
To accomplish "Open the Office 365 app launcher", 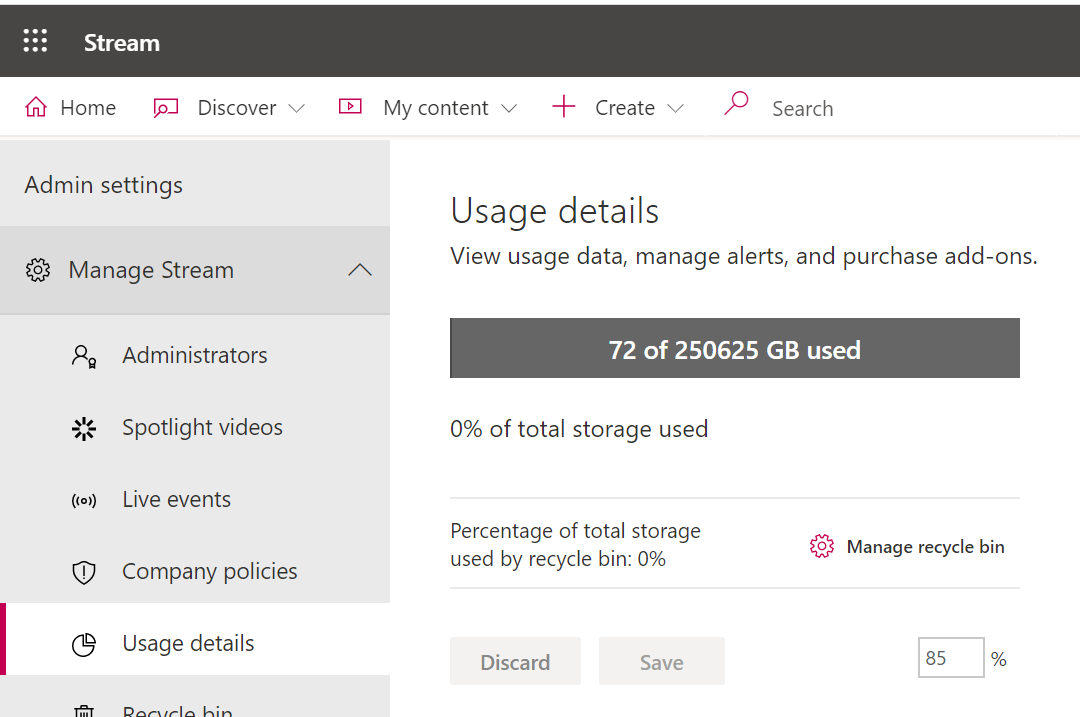I will 35,41.
